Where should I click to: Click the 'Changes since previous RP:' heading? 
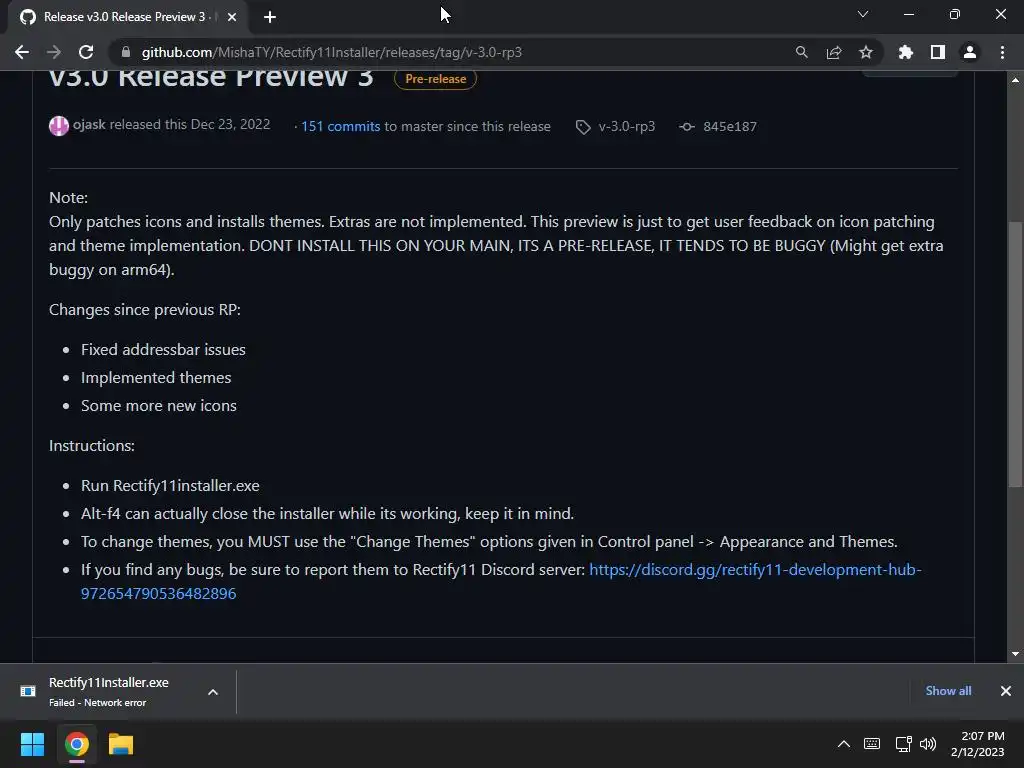[145, 310]
